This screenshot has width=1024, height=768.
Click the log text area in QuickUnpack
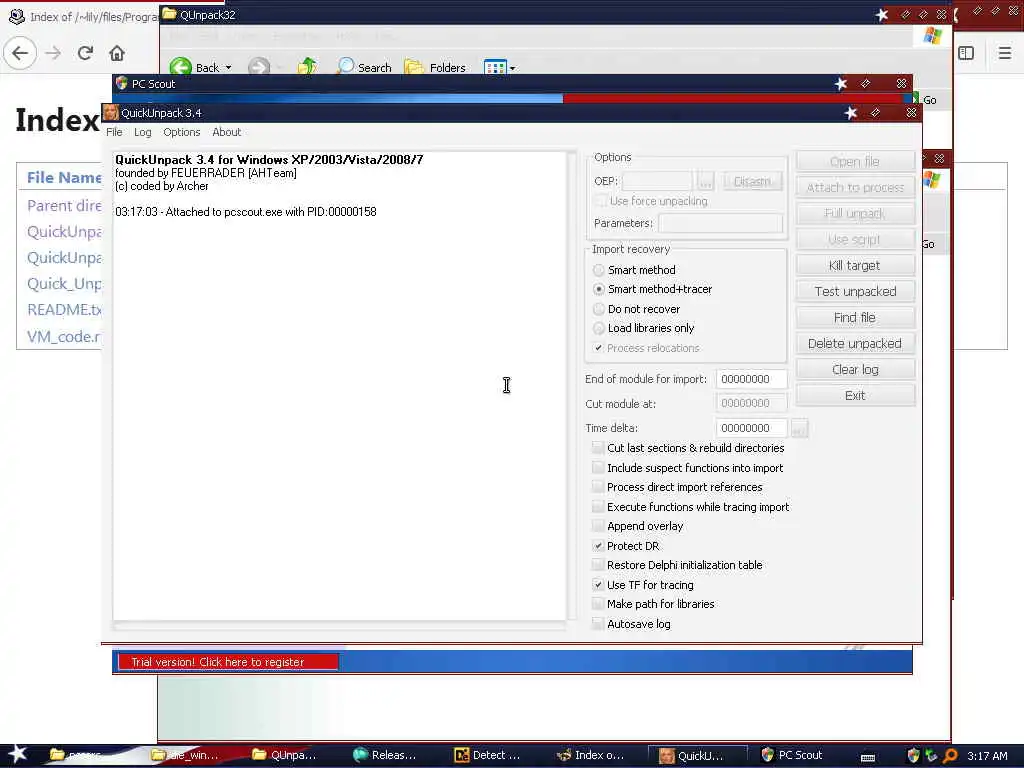[x=340, y=386]
